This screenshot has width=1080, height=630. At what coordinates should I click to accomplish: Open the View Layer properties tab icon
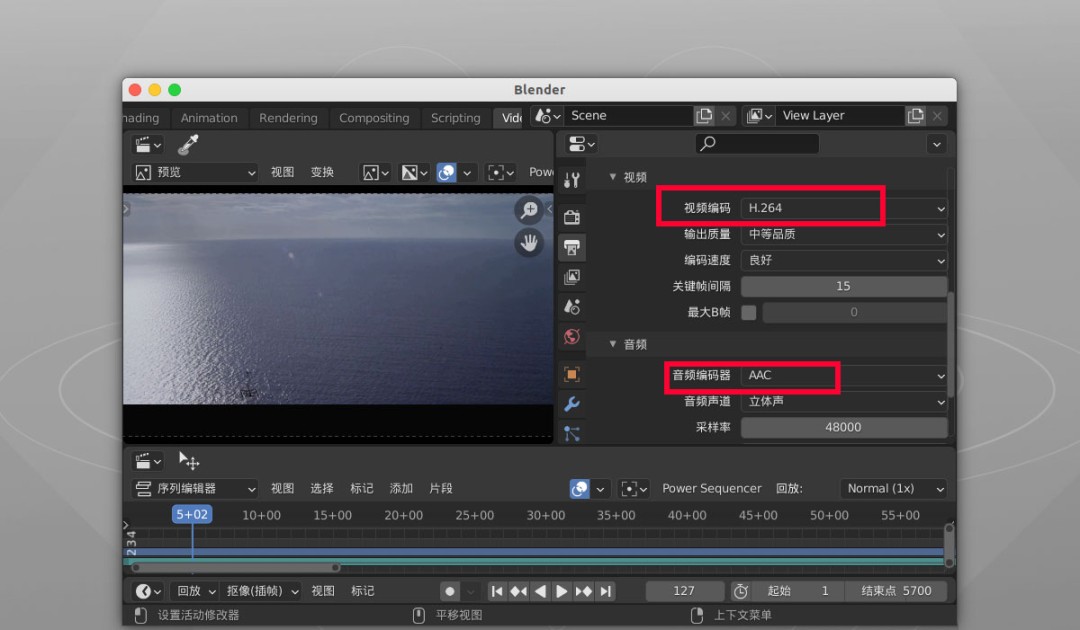pos(572,277)
